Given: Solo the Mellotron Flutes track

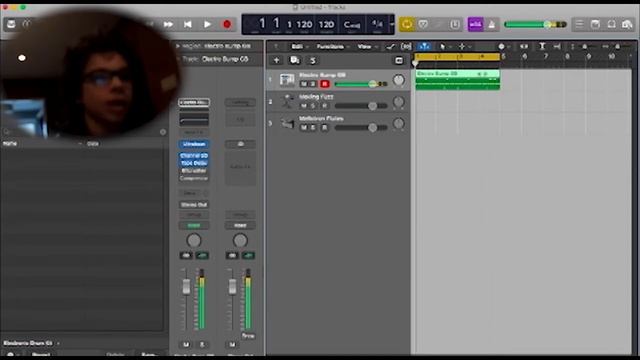Looking at the screenshot, I should [x=313, y=128].
